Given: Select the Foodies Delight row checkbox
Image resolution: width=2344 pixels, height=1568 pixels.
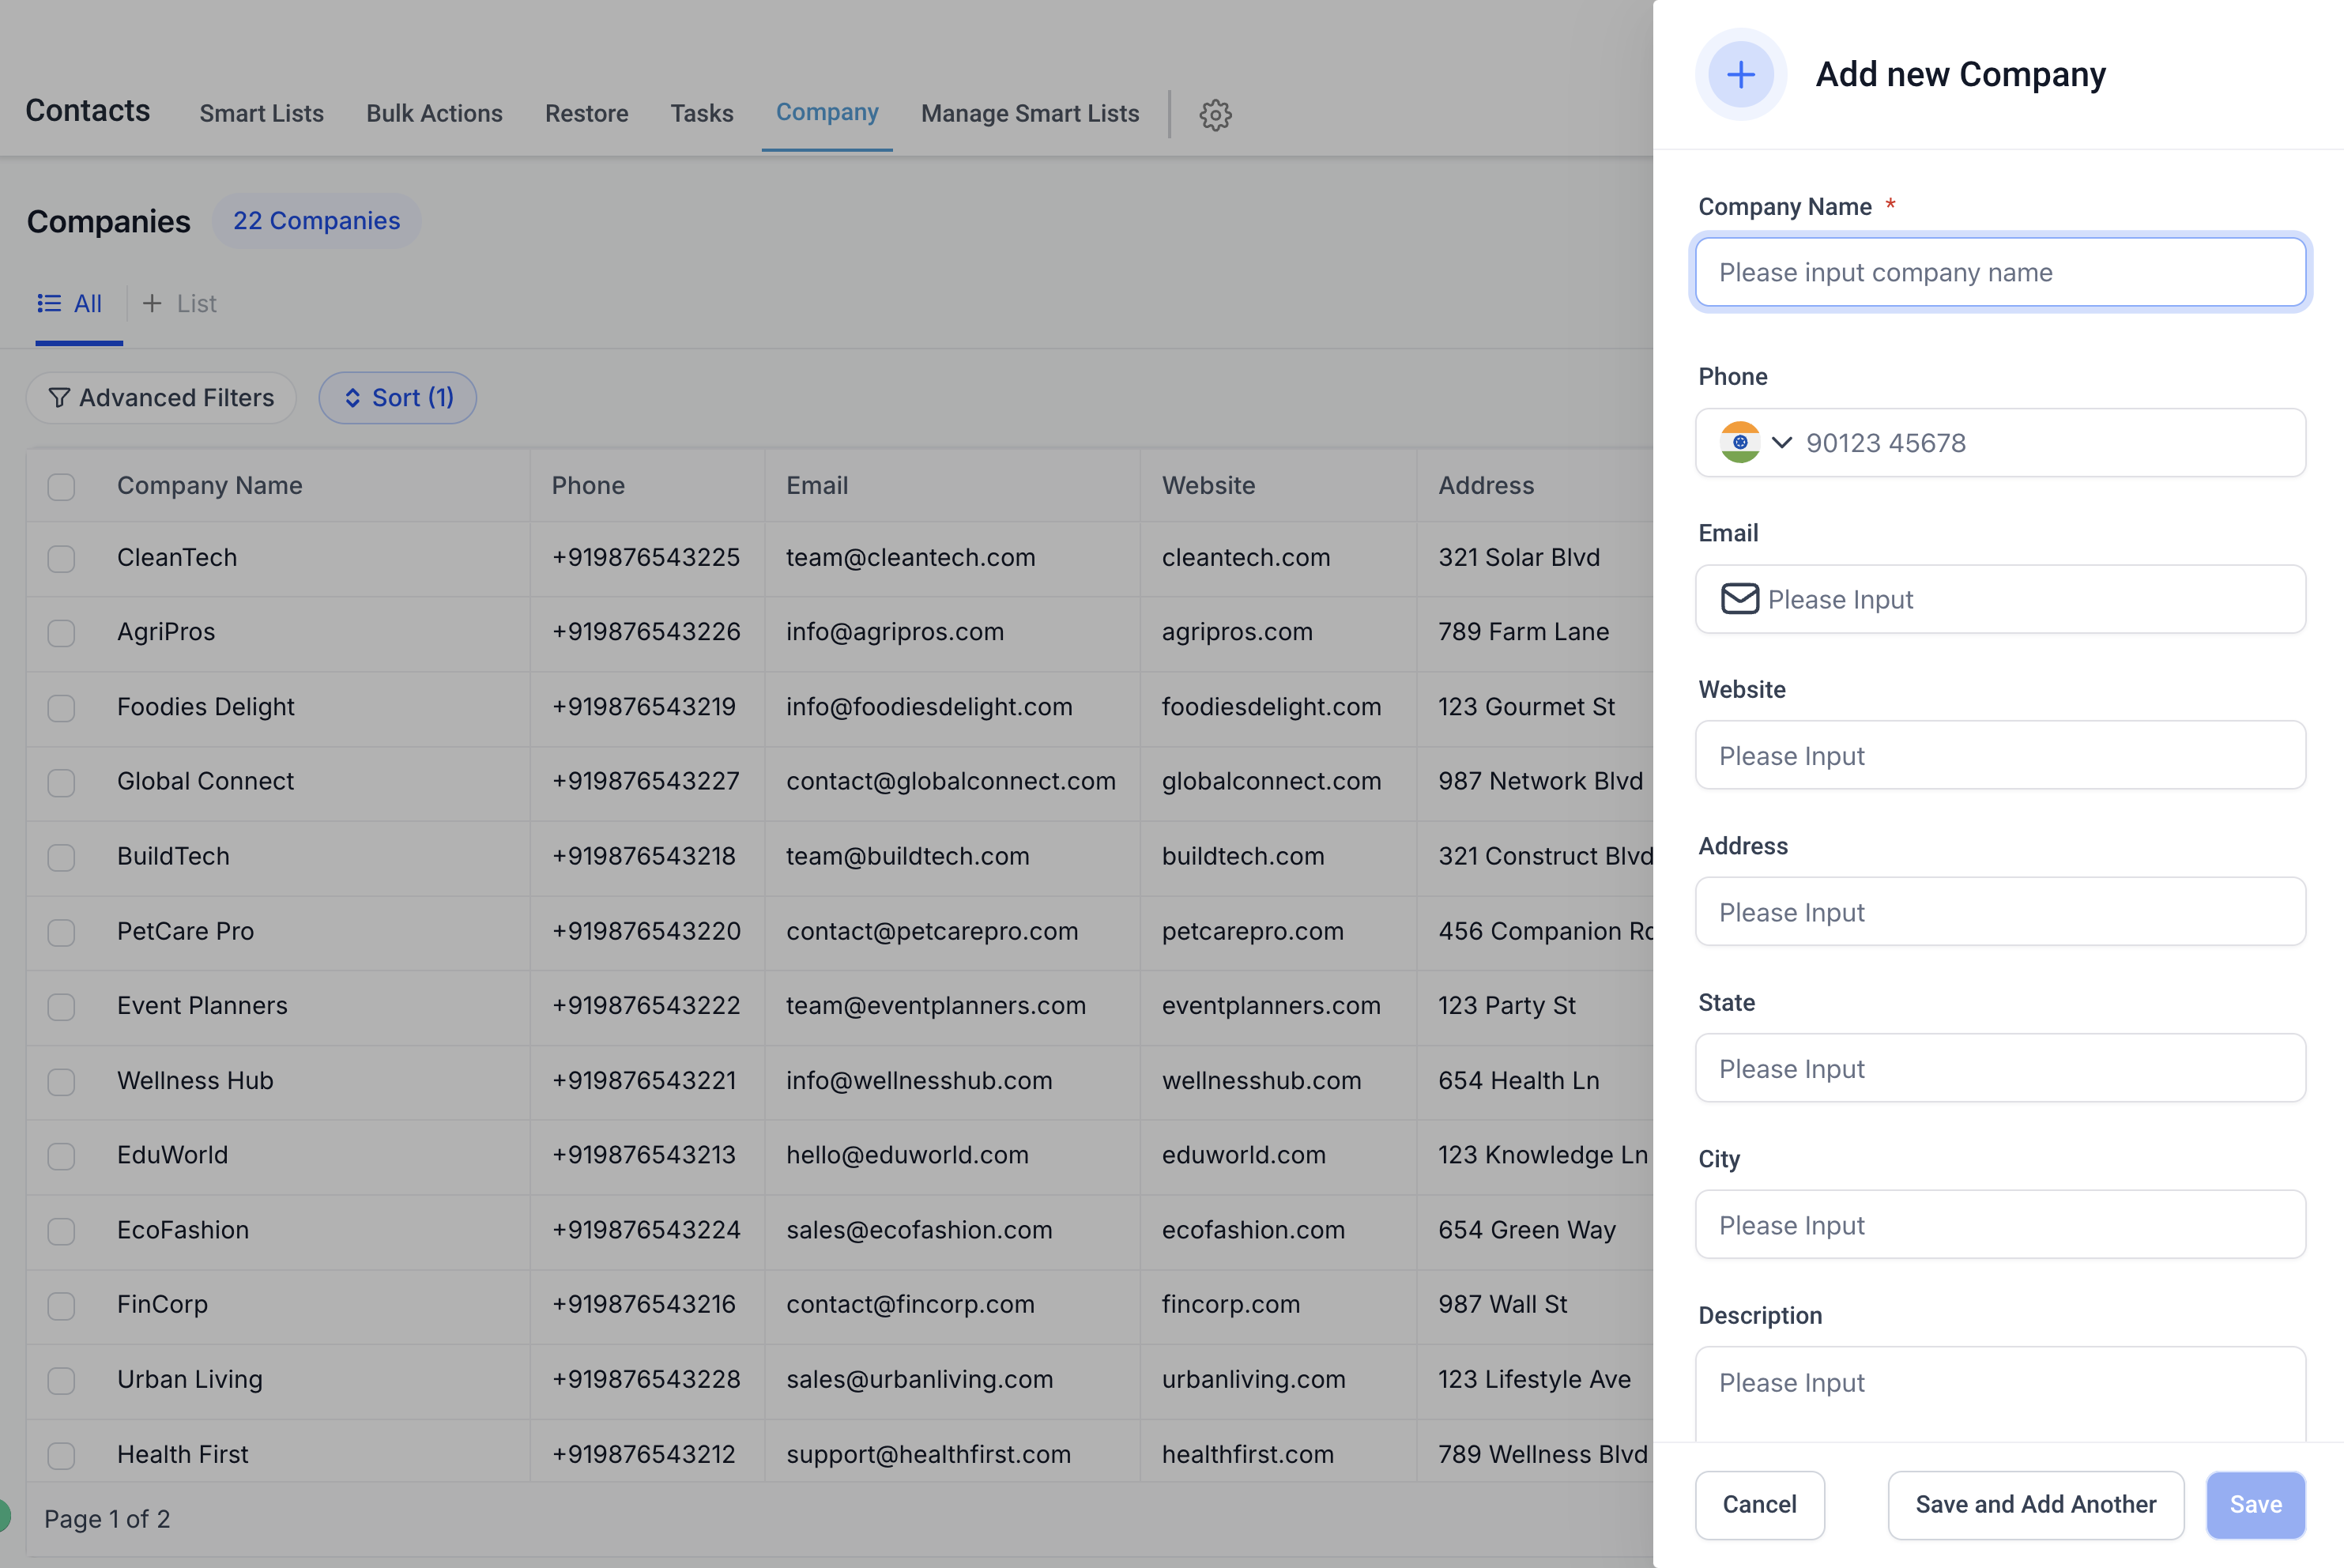Looking at the screenshot, I should tap(61, 708).
